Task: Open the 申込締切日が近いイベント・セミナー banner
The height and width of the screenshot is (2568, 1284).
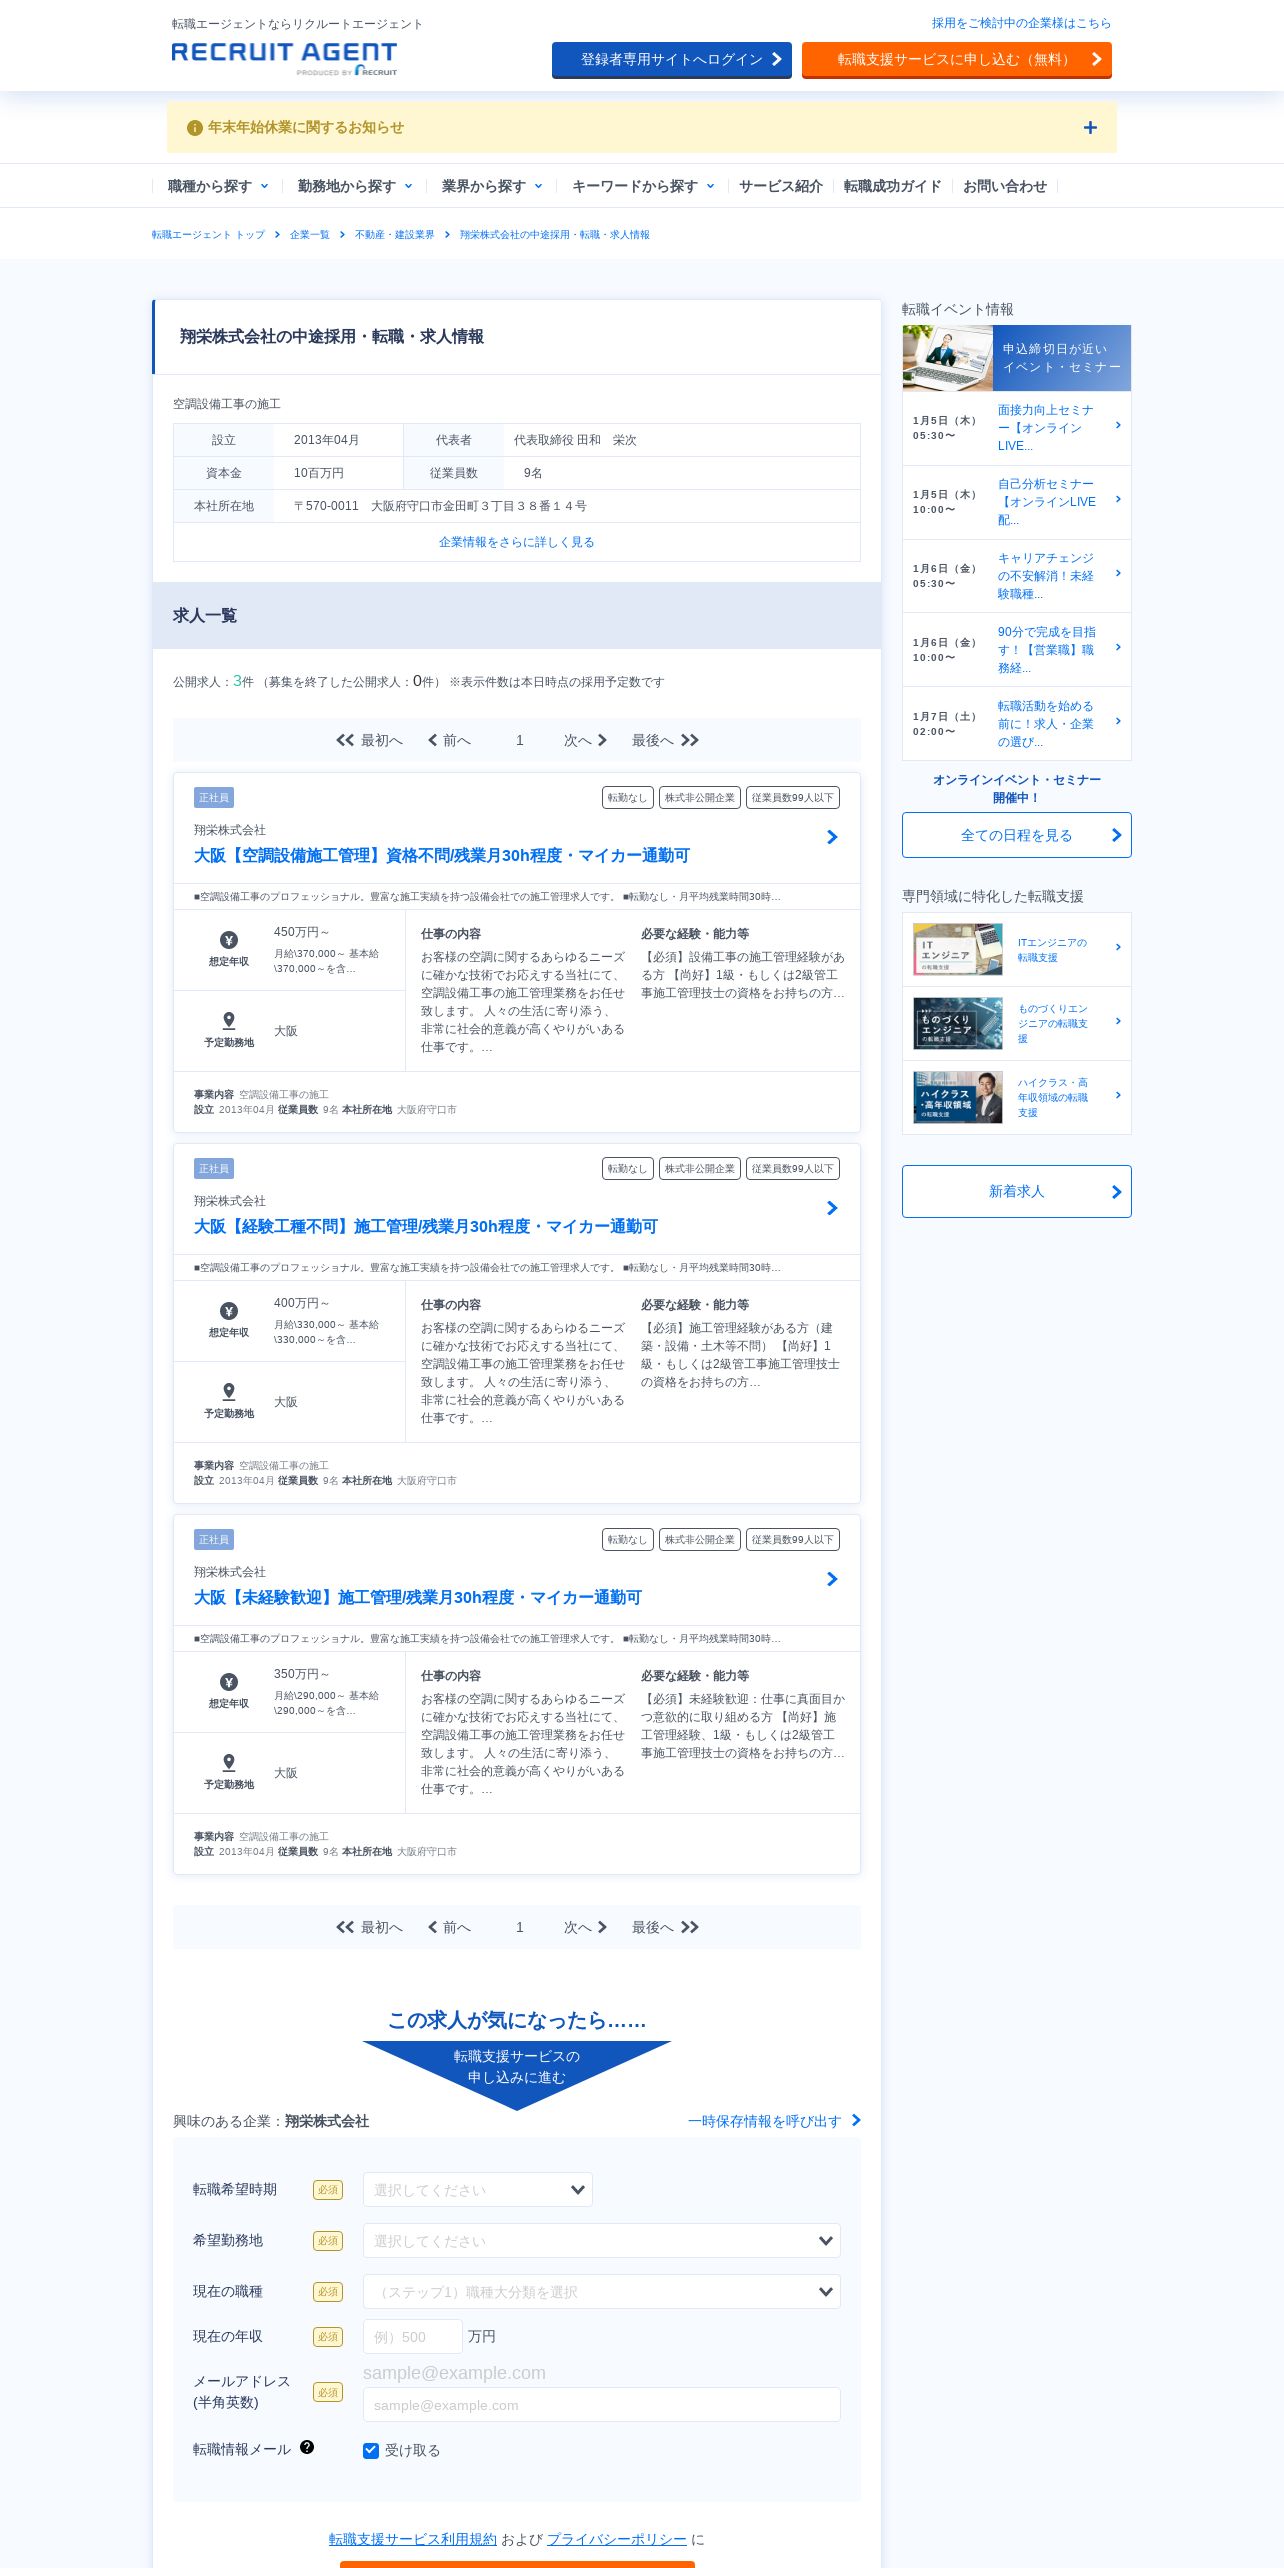Action: pyautogui.click(x=1017, y=358)
